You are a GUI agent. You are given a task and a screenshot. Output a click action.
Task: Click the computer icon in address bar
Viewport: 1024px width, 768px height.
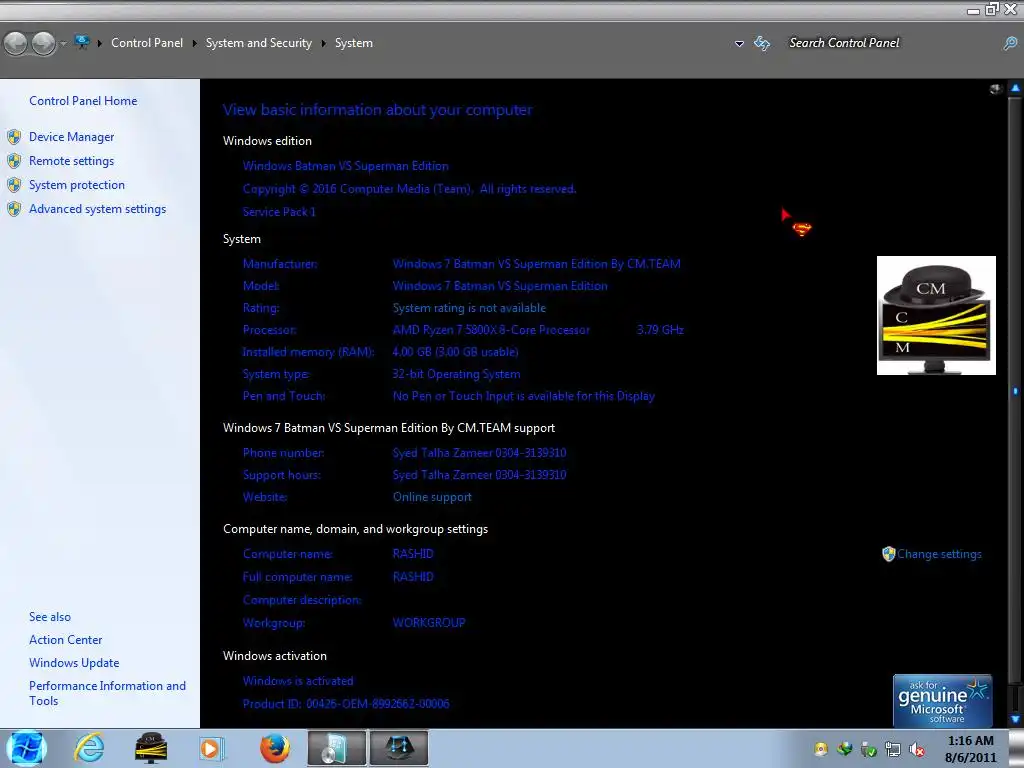point(82,42)
